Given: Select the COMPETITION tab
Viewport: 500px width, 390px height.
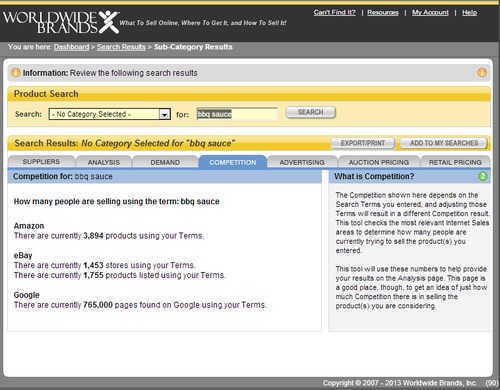Looking at the screenshot, I should (233, 162).
